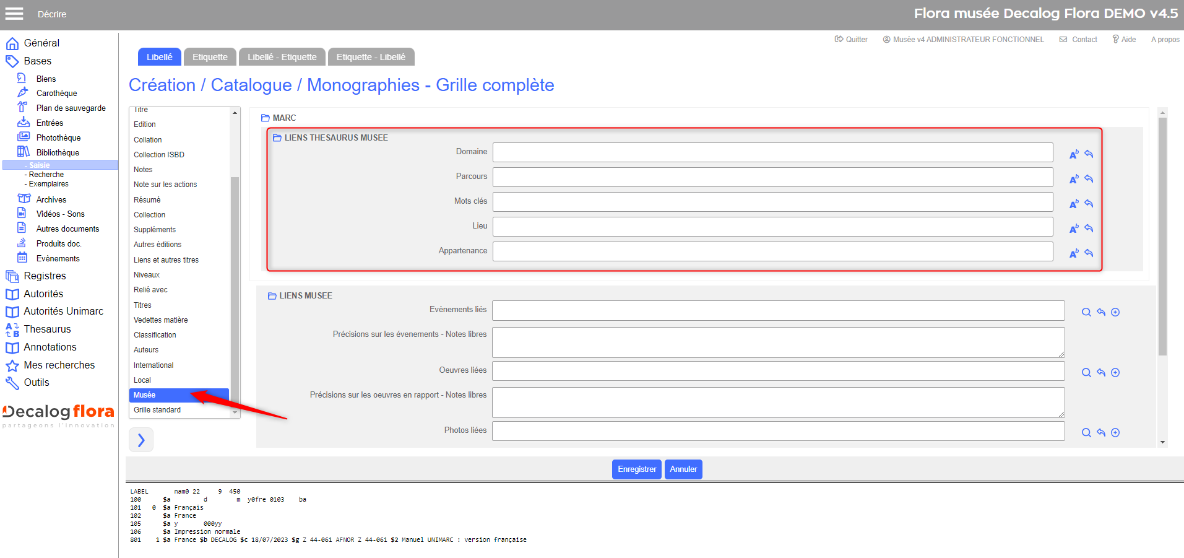Viewport: 1184px width, 558px height.
Task: Click into the Lieu input field
Action: [x=772, y=227]
